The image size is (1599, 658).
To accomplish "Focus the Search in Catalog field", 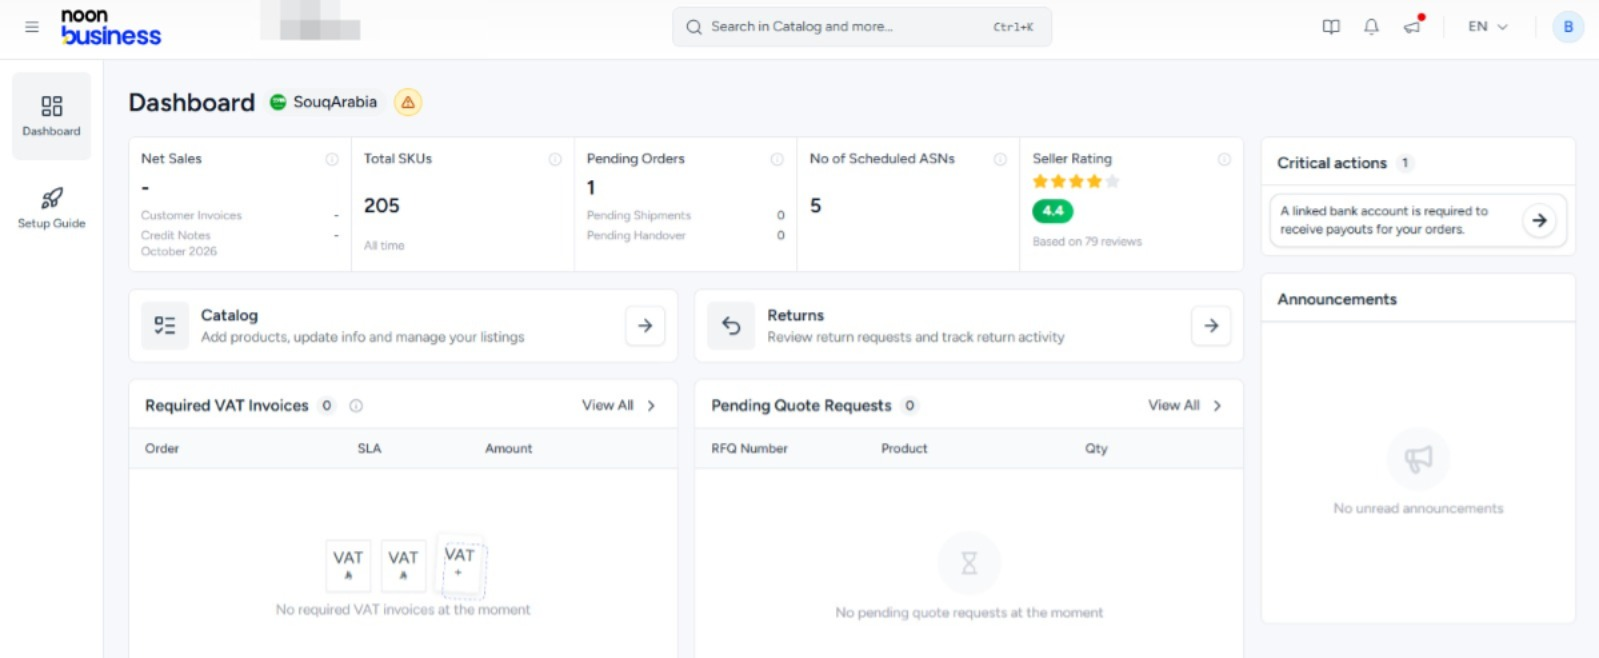I will point(861,27).
